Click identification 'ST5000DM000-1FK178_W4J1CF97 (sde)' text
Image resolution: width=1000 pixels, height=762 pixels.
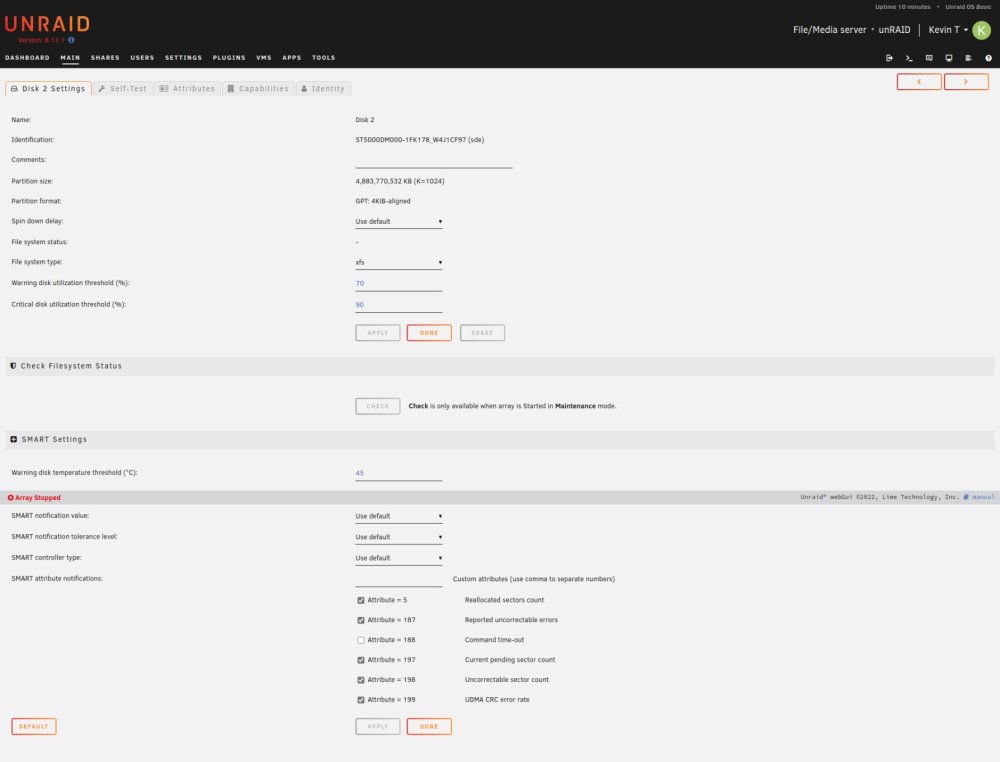point(420,140)
